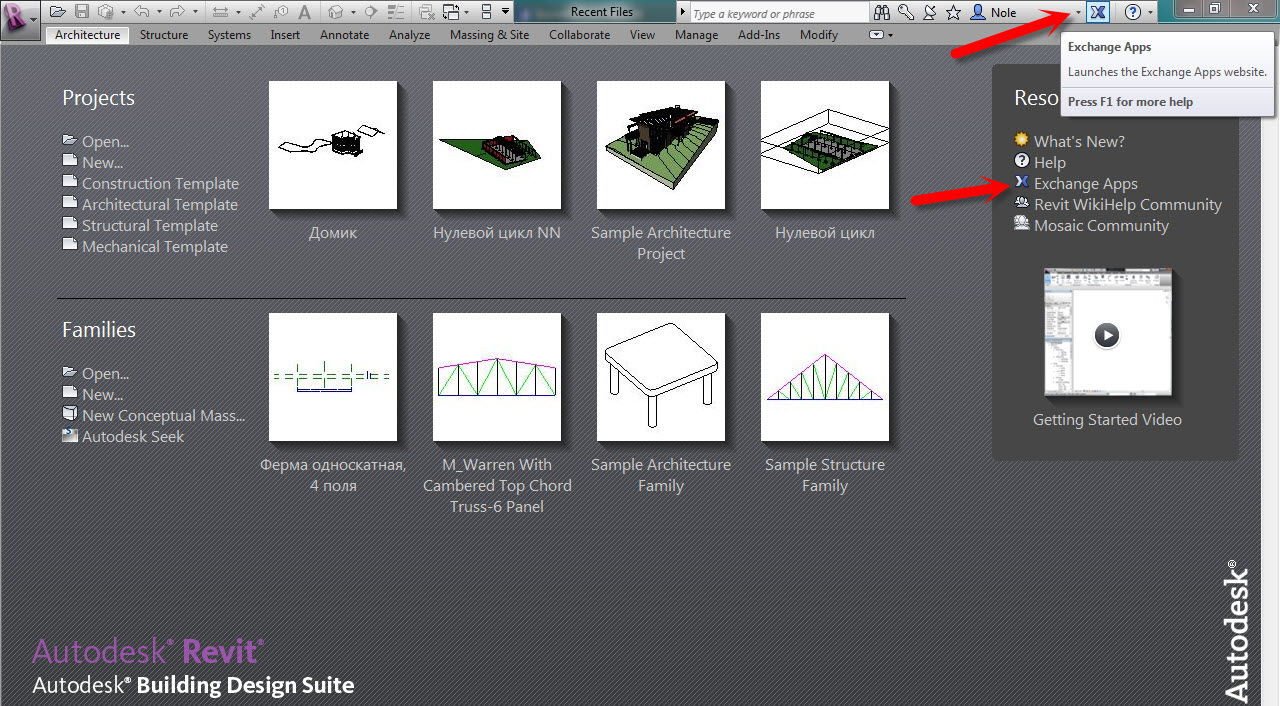This screenshot has width=1280, height=706.
Task: Open Exchange Apps link in Resources
Action: click(1086, 184)
